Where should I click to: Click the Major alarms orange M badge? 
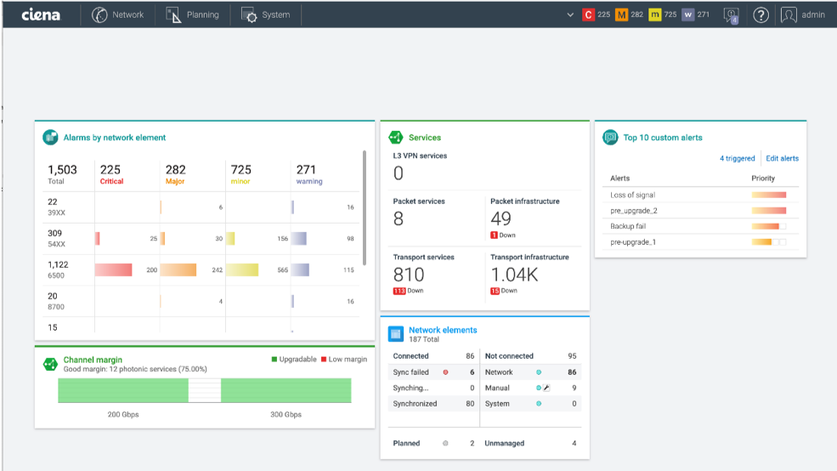[622, 15]
